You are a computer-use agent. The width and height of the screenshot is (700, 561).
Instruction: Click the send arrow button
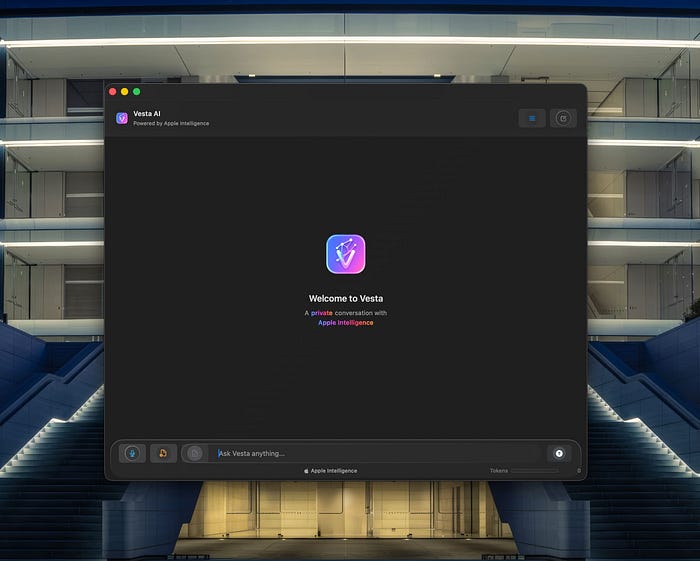click(x=559, y=453)
